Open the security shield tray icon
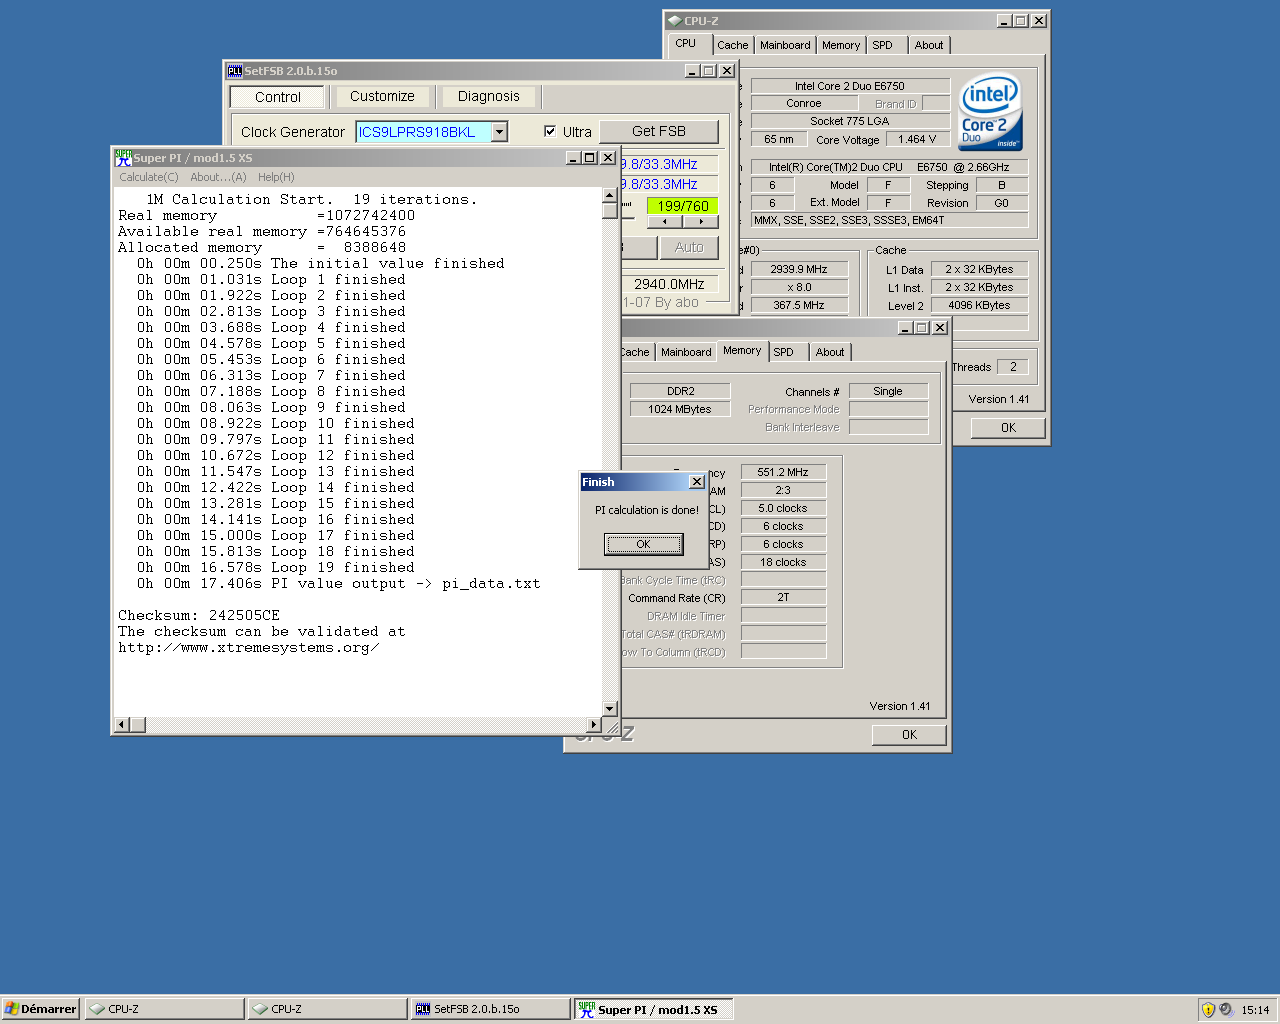Screen dimensions: 1280x1024 pos(1208,1009)
